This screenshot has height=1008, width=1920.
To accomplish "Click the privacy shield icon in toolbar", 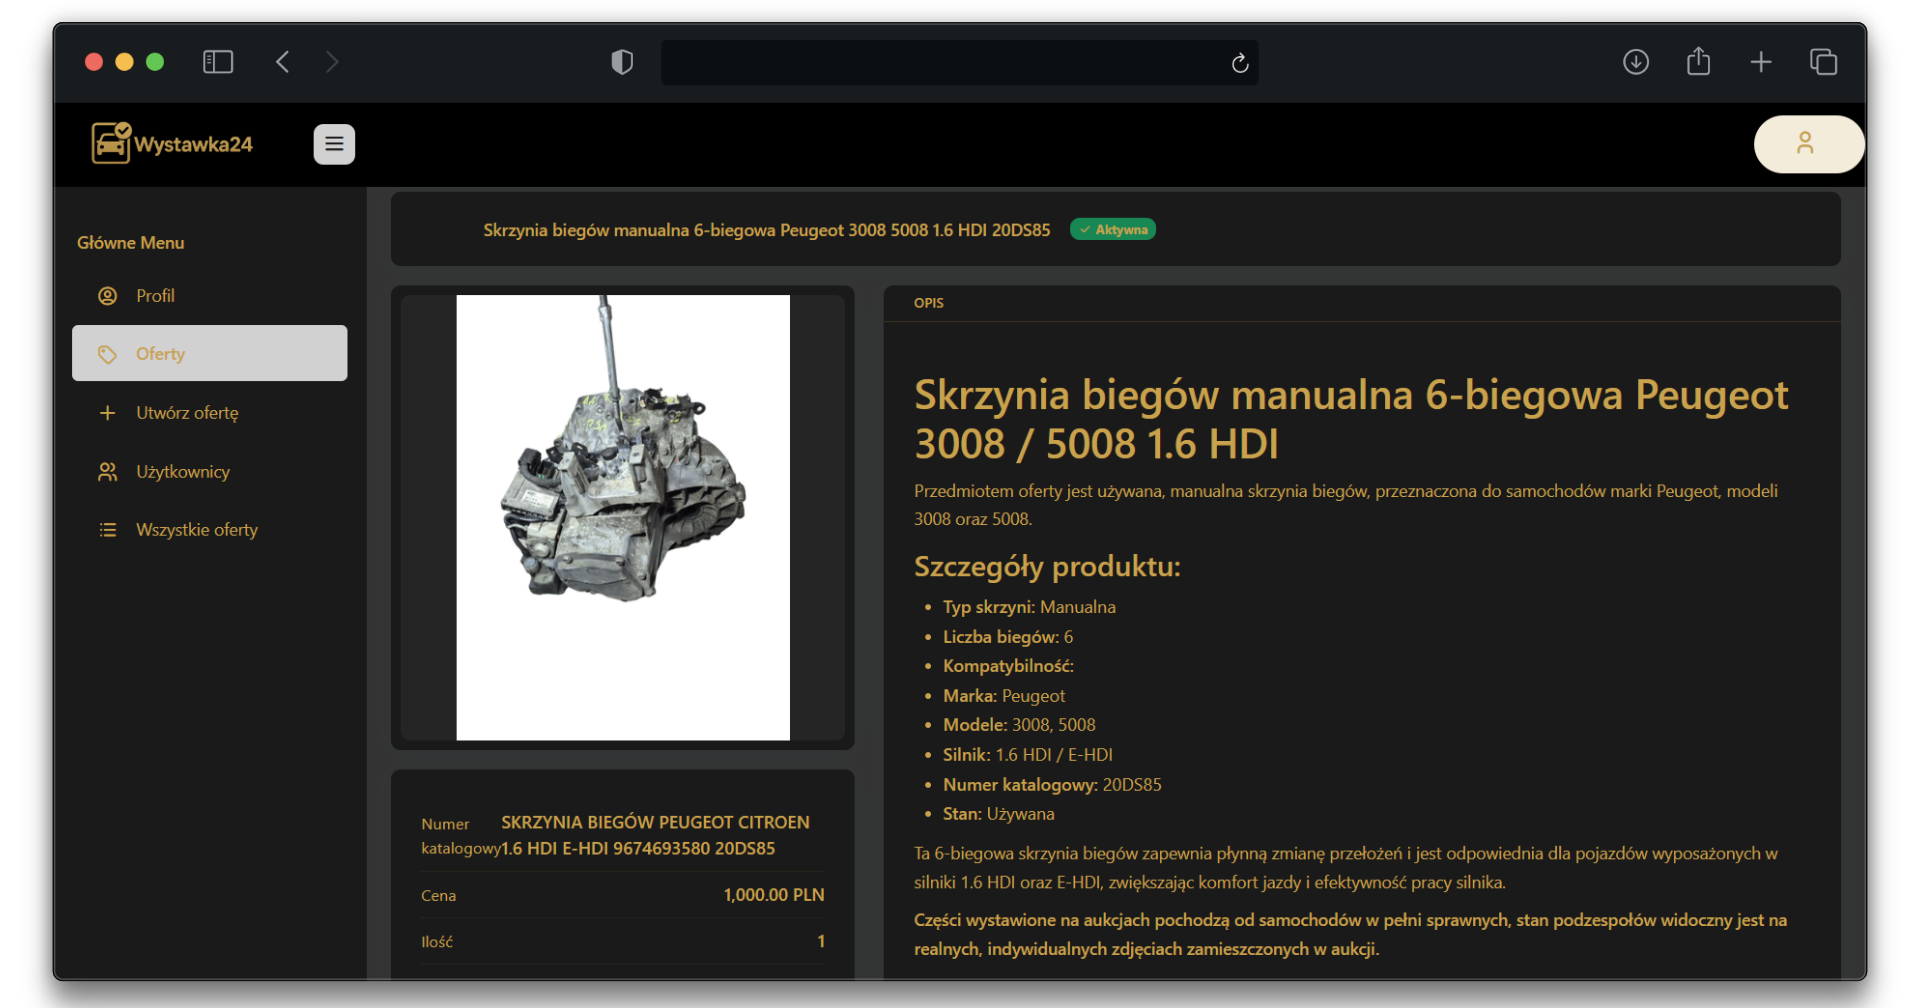I will (x=621, y=62).
